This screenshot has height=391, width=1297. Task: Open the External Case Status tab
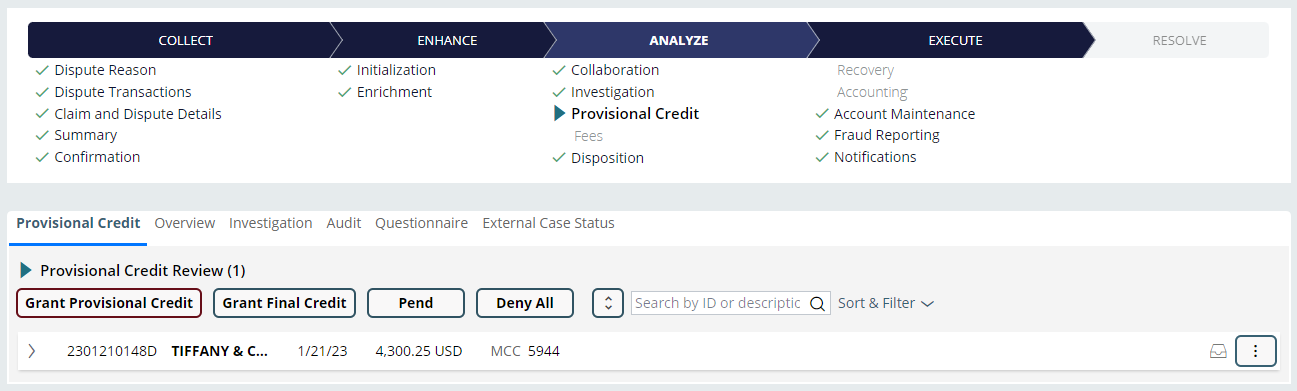(x=549, y=223)
